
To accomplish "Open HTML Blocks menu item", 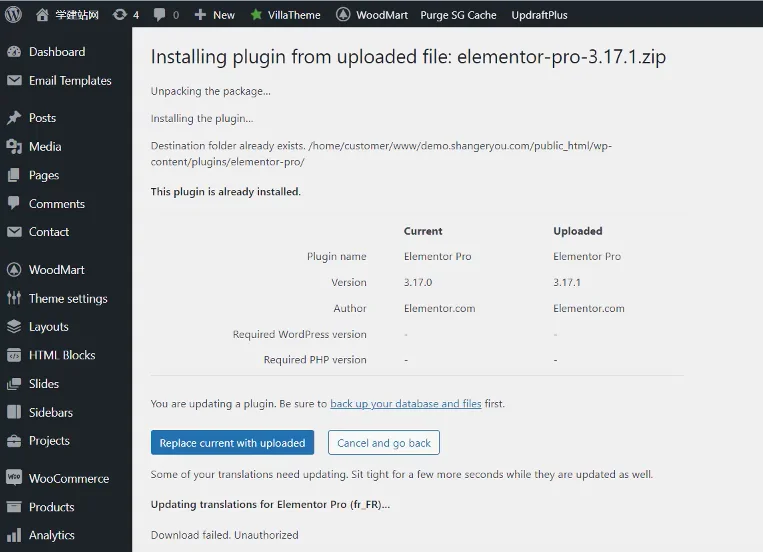I will (62, 355).
